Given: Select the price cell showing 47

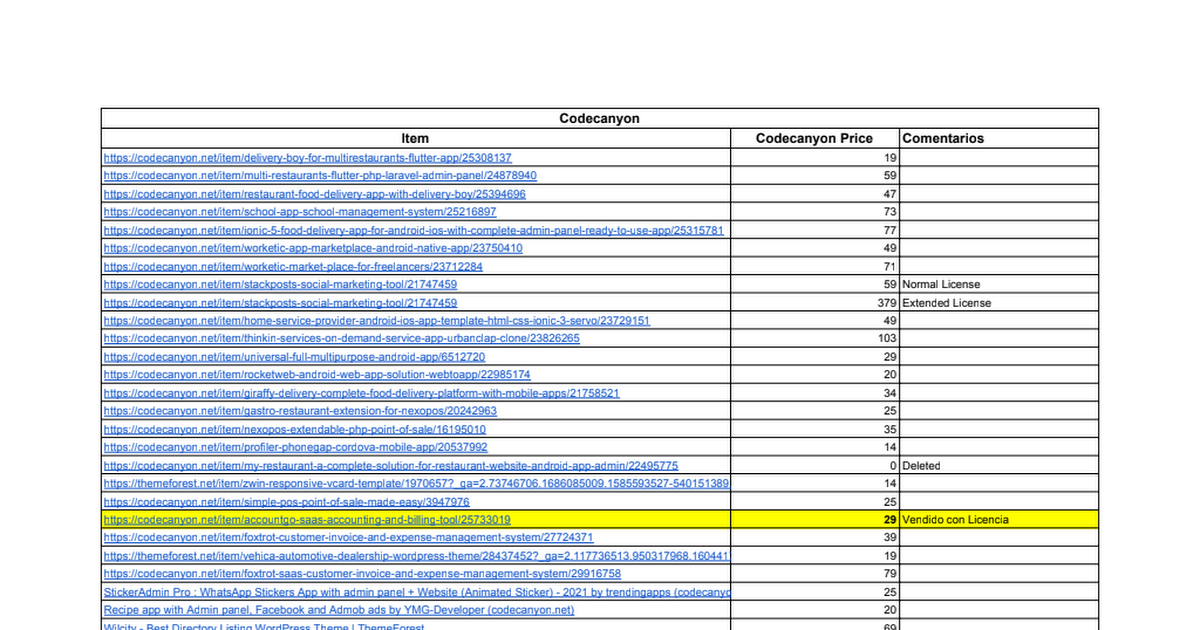Looking at the screenshot, I should click(814, 194).
